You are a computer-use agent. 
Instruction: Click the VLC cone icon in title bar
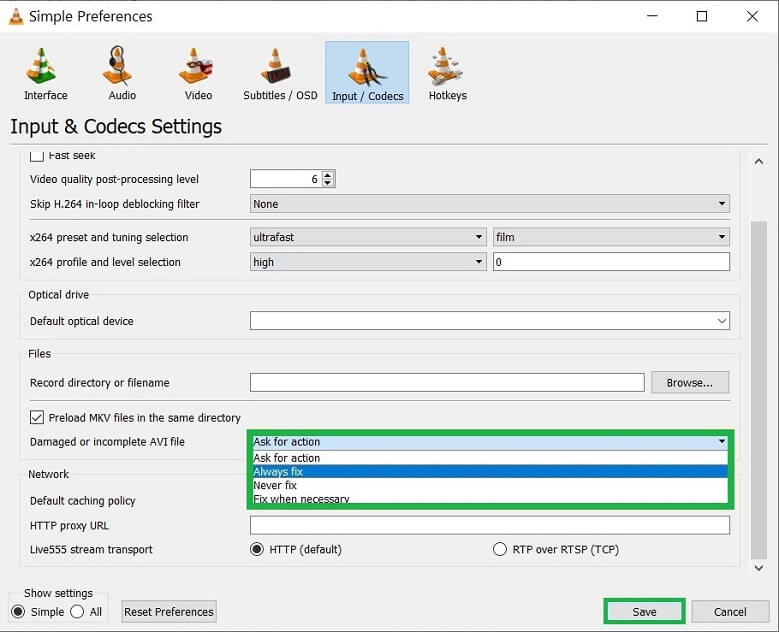[x=16, y=16]
